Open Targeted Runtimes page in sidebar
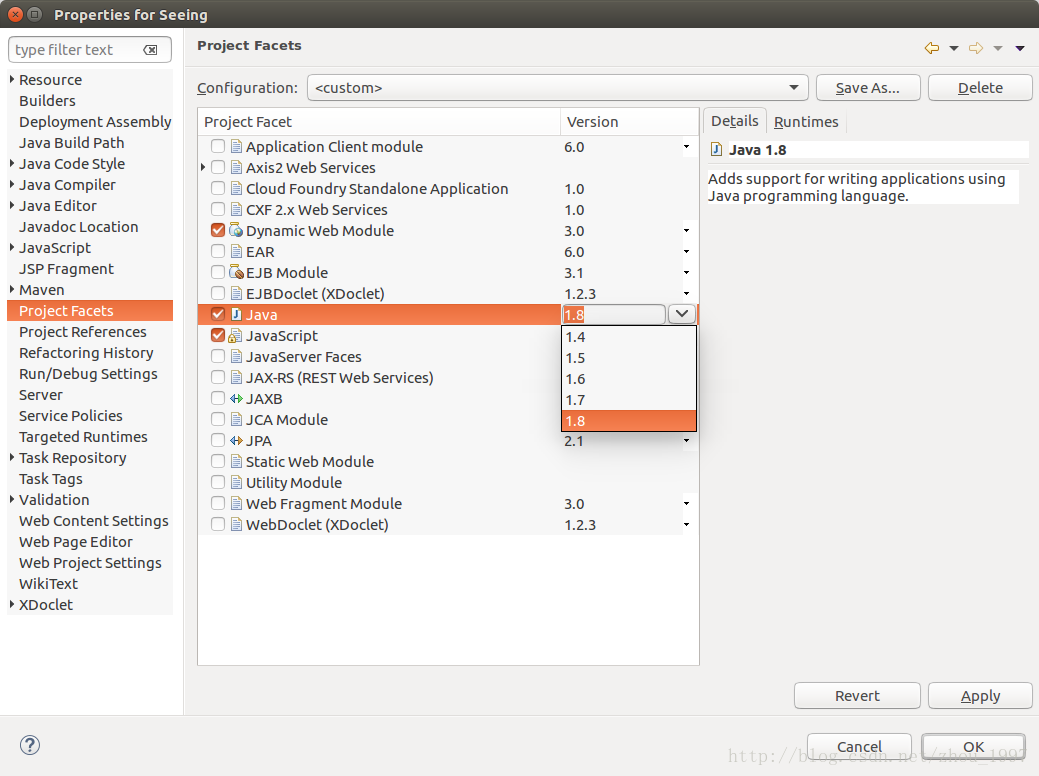Viewport: 1039px width, 776px height. (x=83, y=437)
